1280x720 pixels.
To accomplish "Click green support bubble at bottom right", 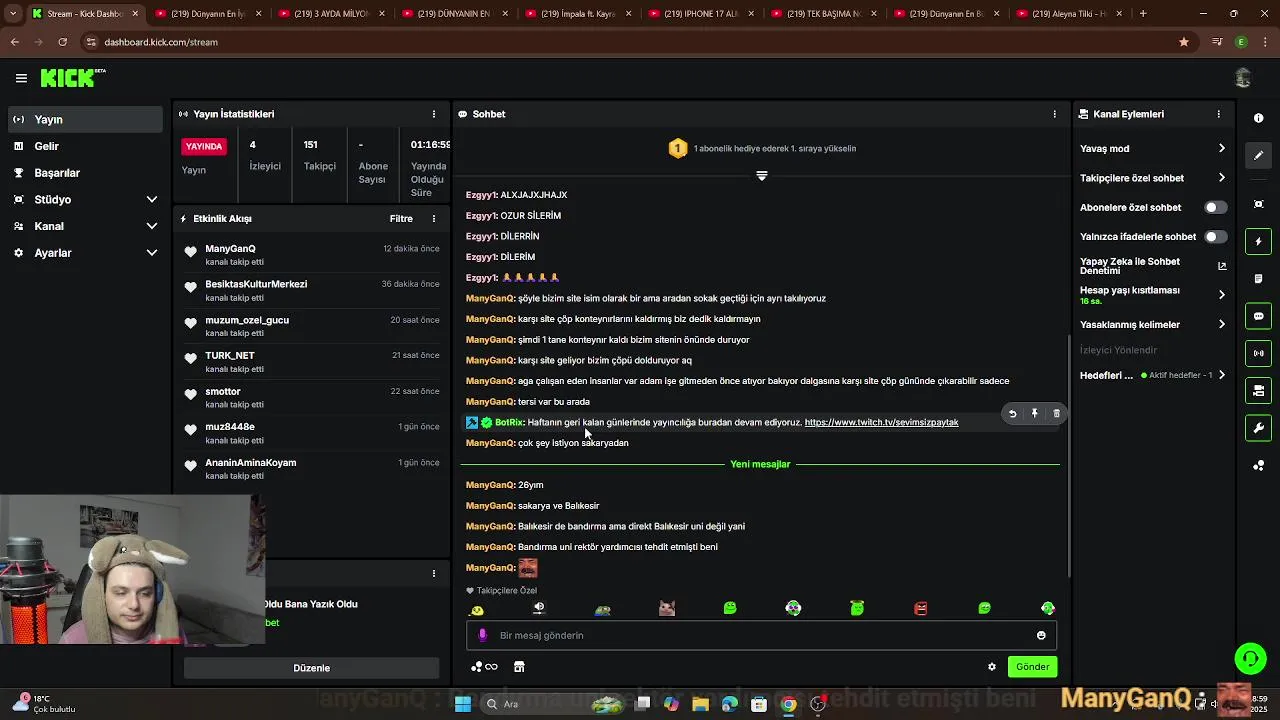I will pyautogui.click(x=1250, y=658).
